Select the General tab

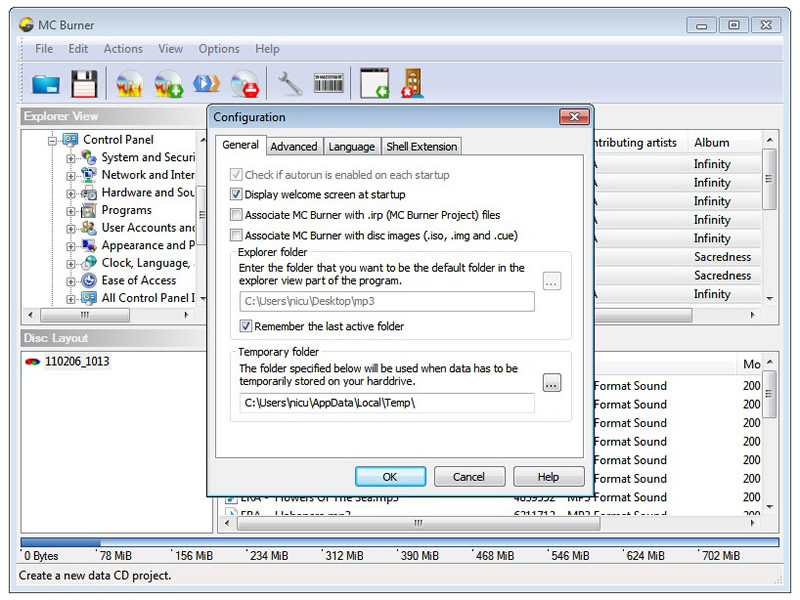pyautogui.click(x=240, y=145)
